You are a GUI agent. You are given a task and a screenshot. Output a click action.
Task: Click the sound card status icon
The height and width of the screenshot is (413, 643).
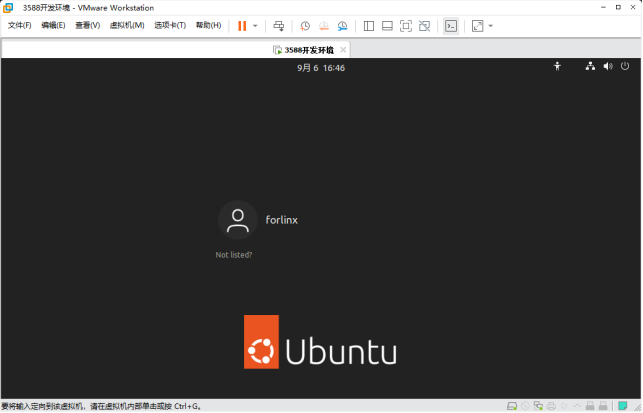click(x=564, y=406)
